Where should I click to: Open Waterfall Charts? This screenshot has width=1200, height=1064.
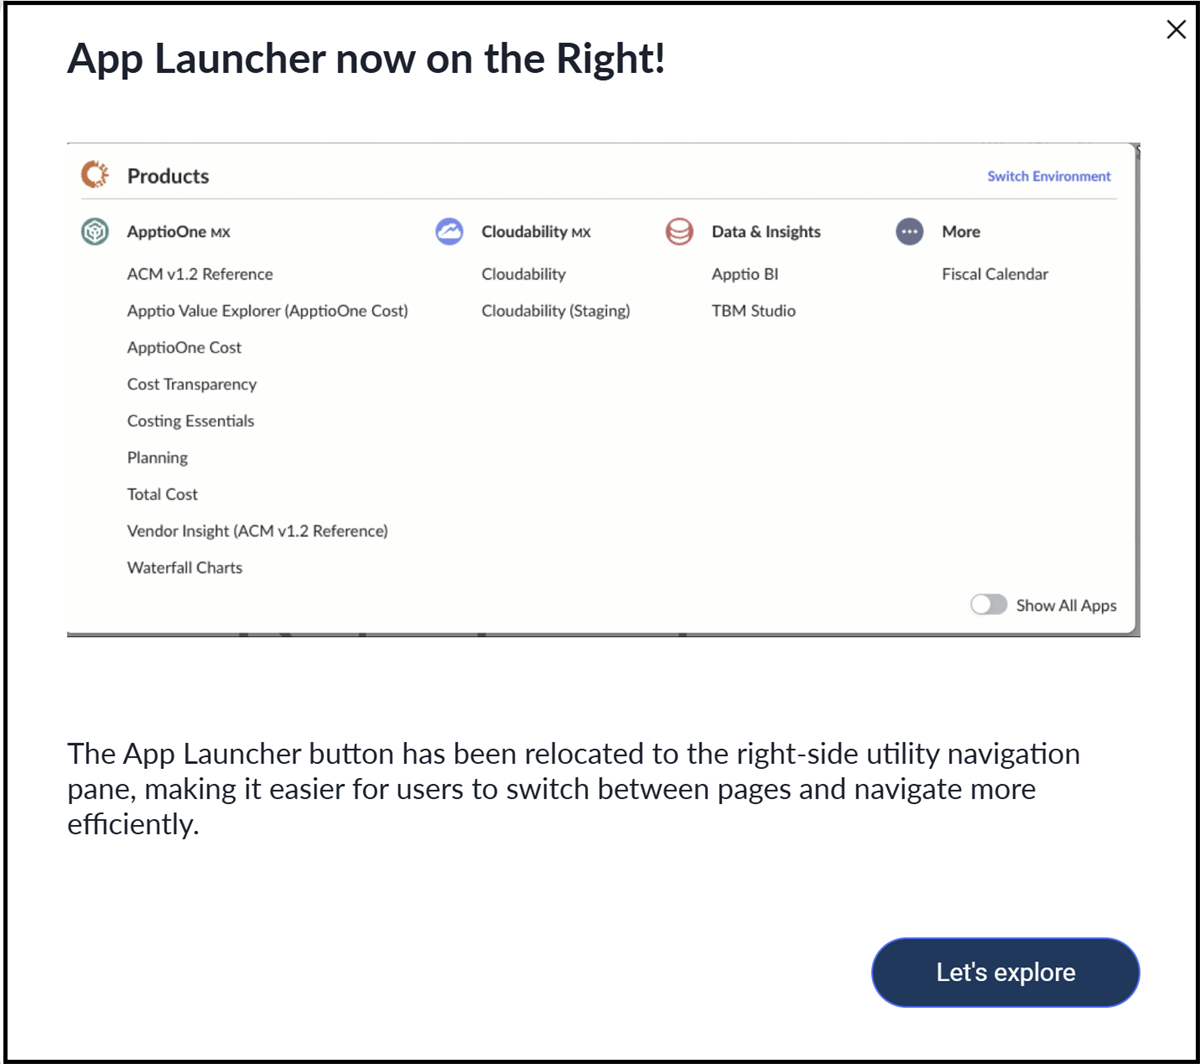point(185,568)
